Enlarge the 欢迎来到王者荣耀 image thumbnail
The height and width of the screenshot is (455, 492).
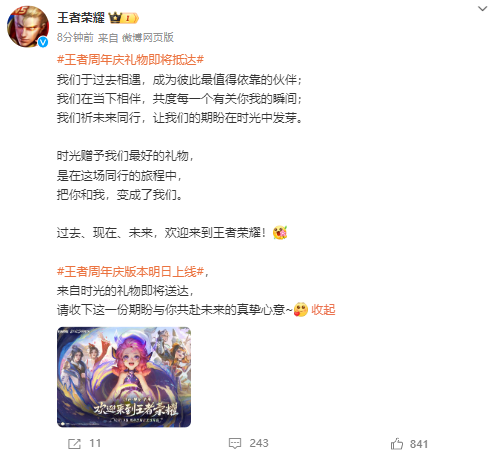coord(124,377)
